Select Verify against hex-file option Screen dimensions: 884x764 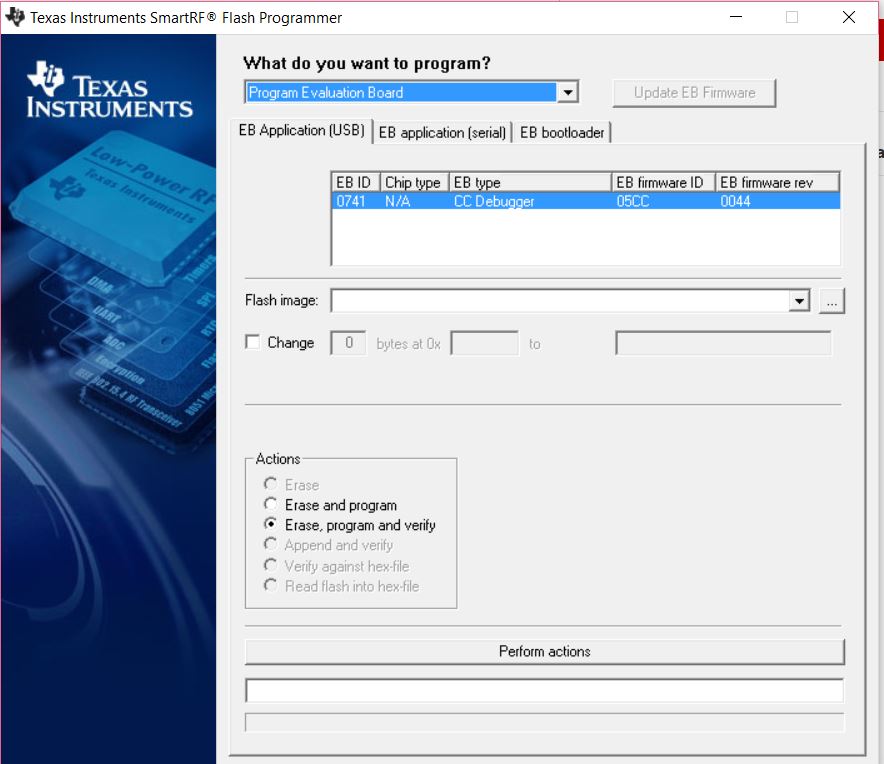click(271, 565)
